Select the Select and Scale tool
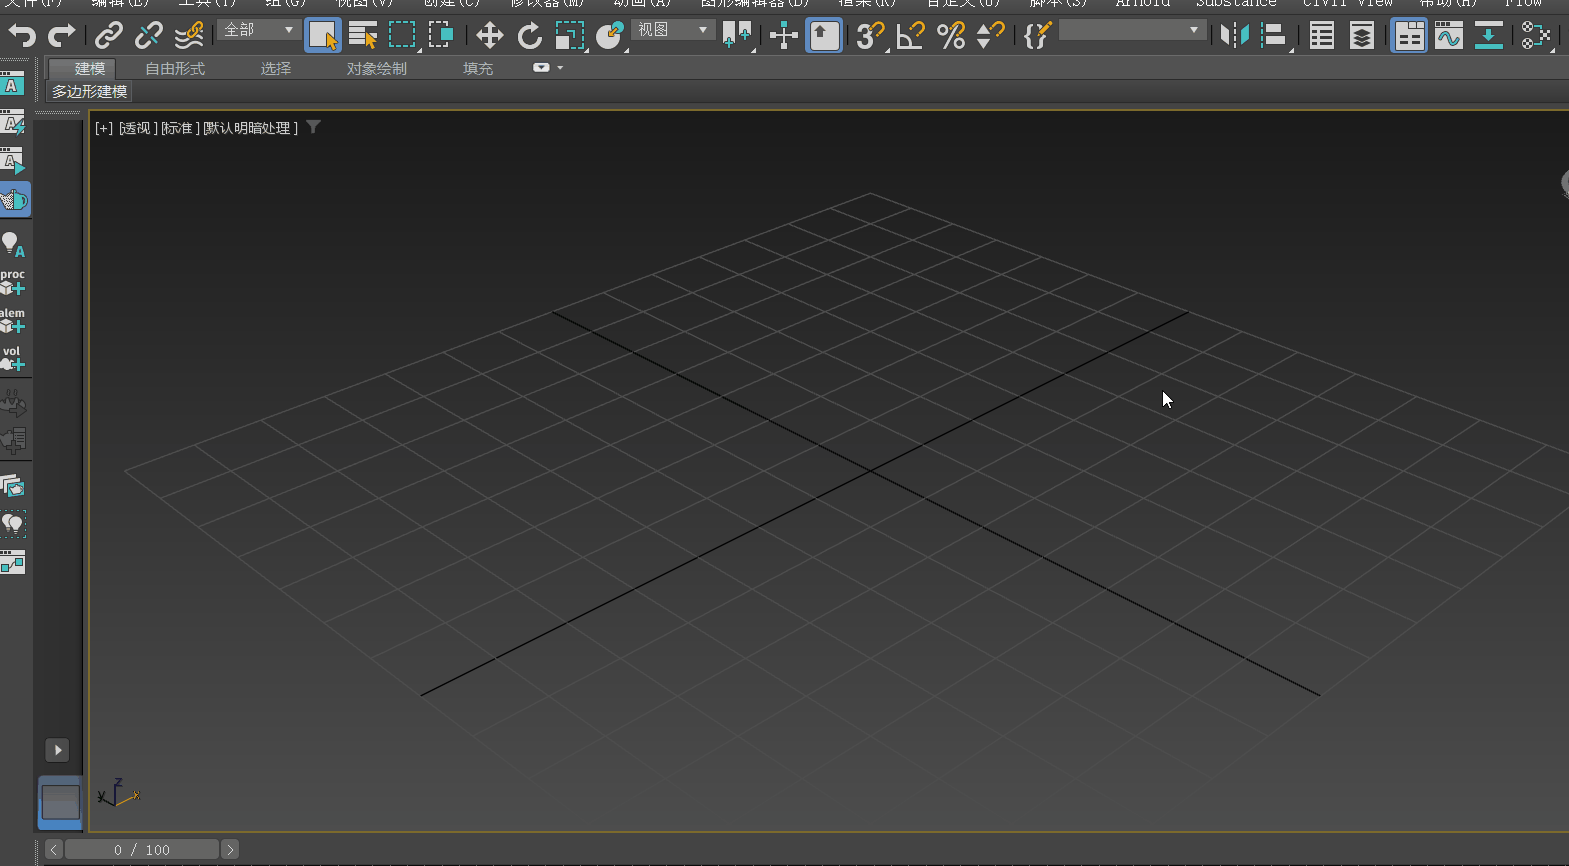 tap(569, 36)
